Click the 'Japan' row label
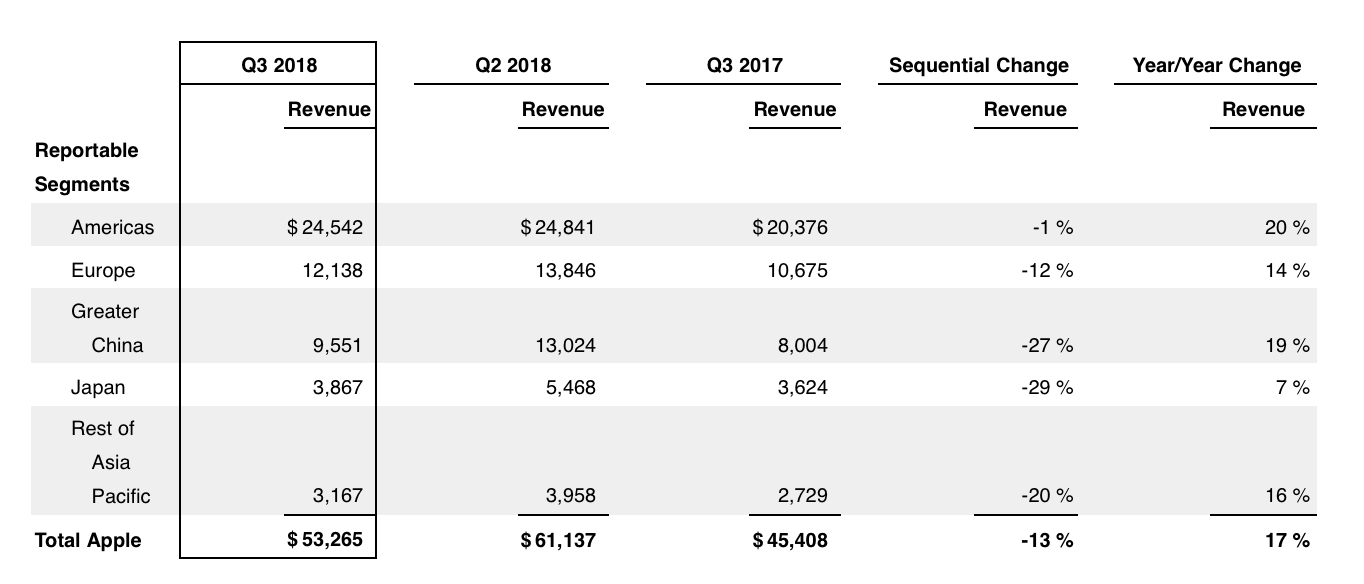 pyautogui.click(x=98, y=387)
